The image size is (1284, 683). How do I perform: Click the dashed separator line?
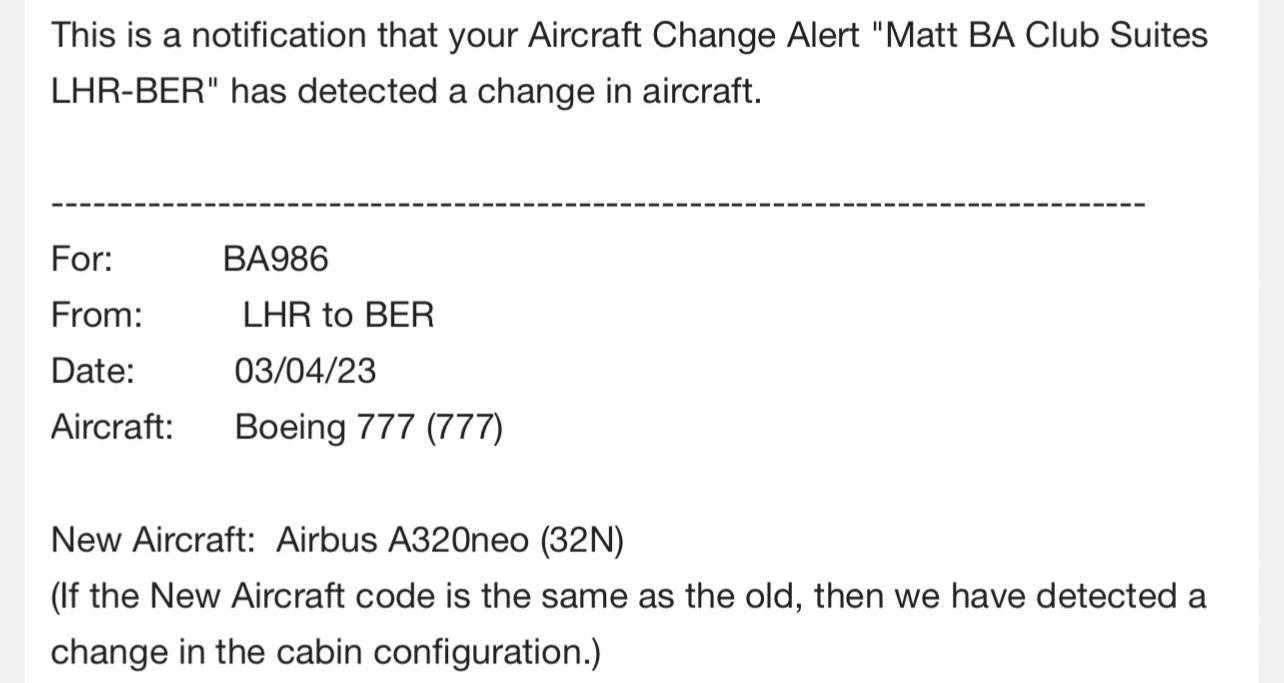click(x=598, y=204)
